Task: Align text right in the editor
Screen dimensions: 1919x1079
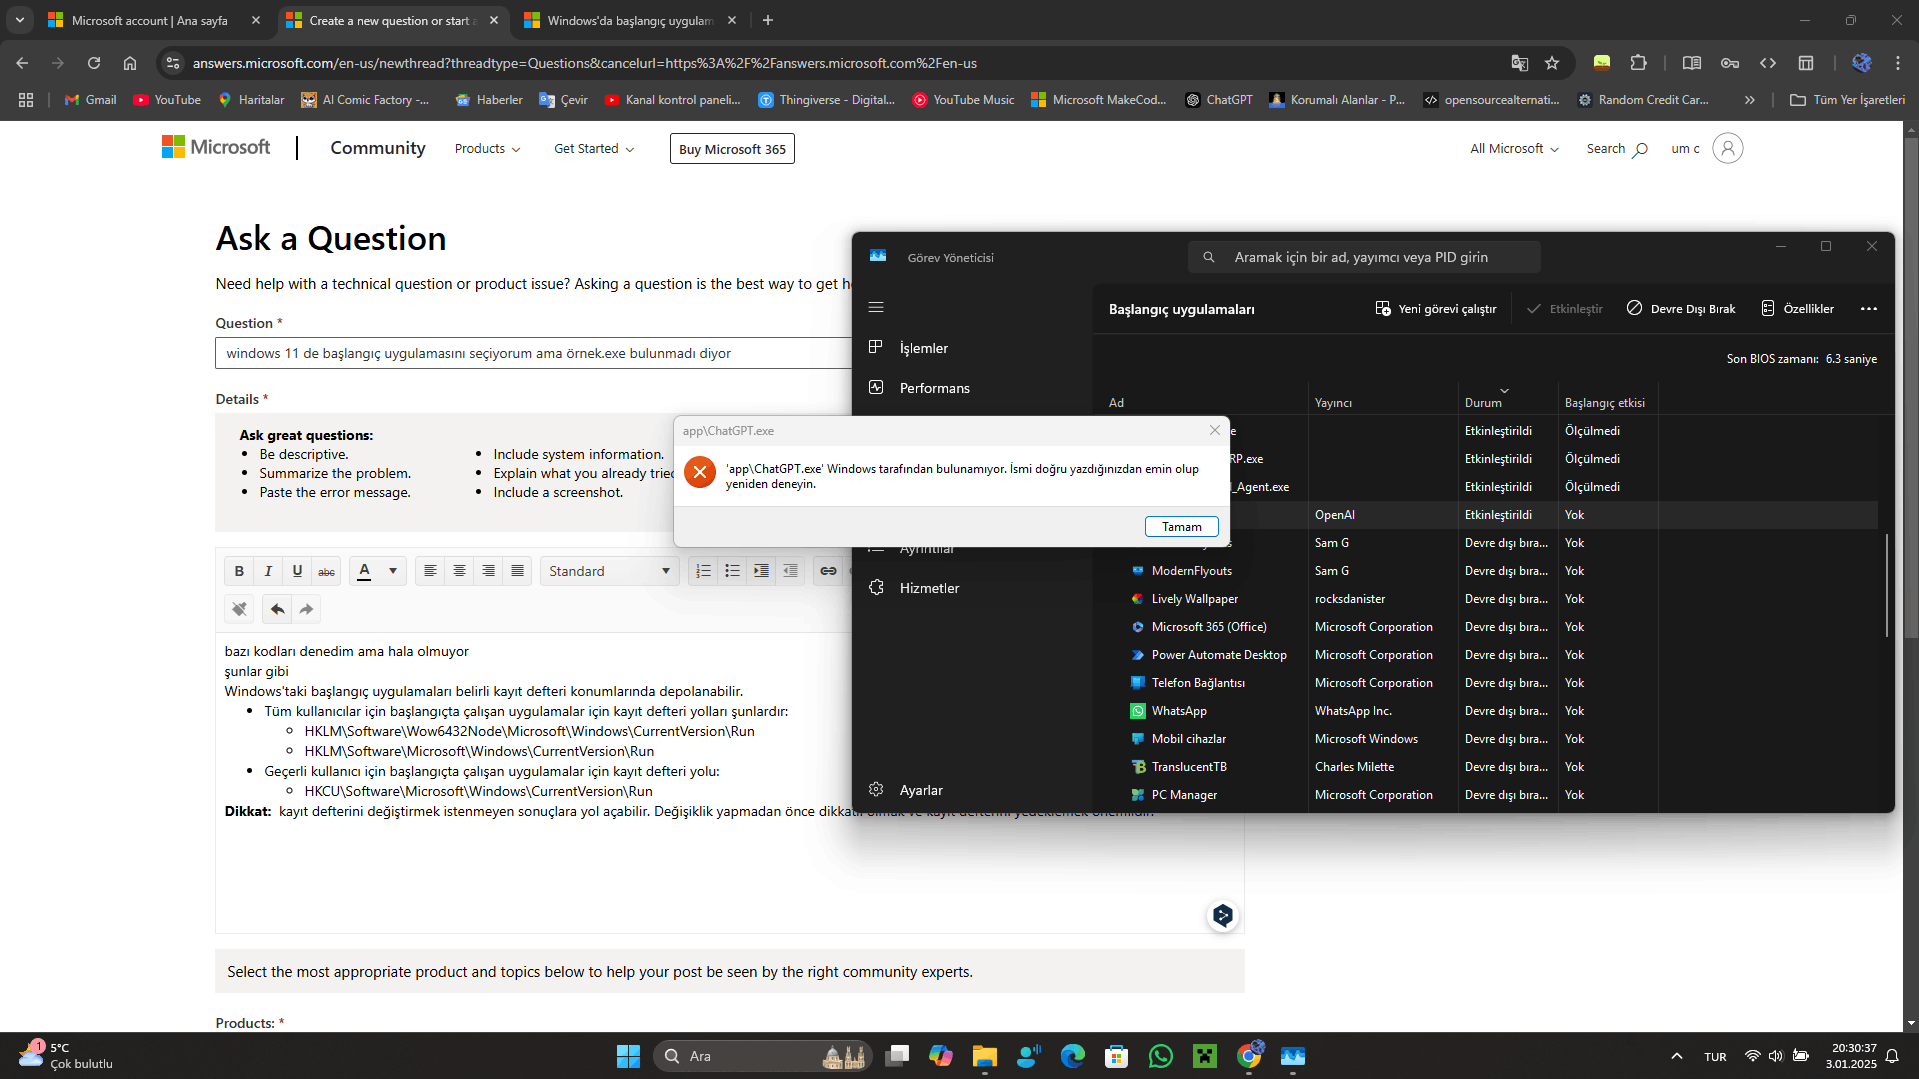Action: point(488,571)
